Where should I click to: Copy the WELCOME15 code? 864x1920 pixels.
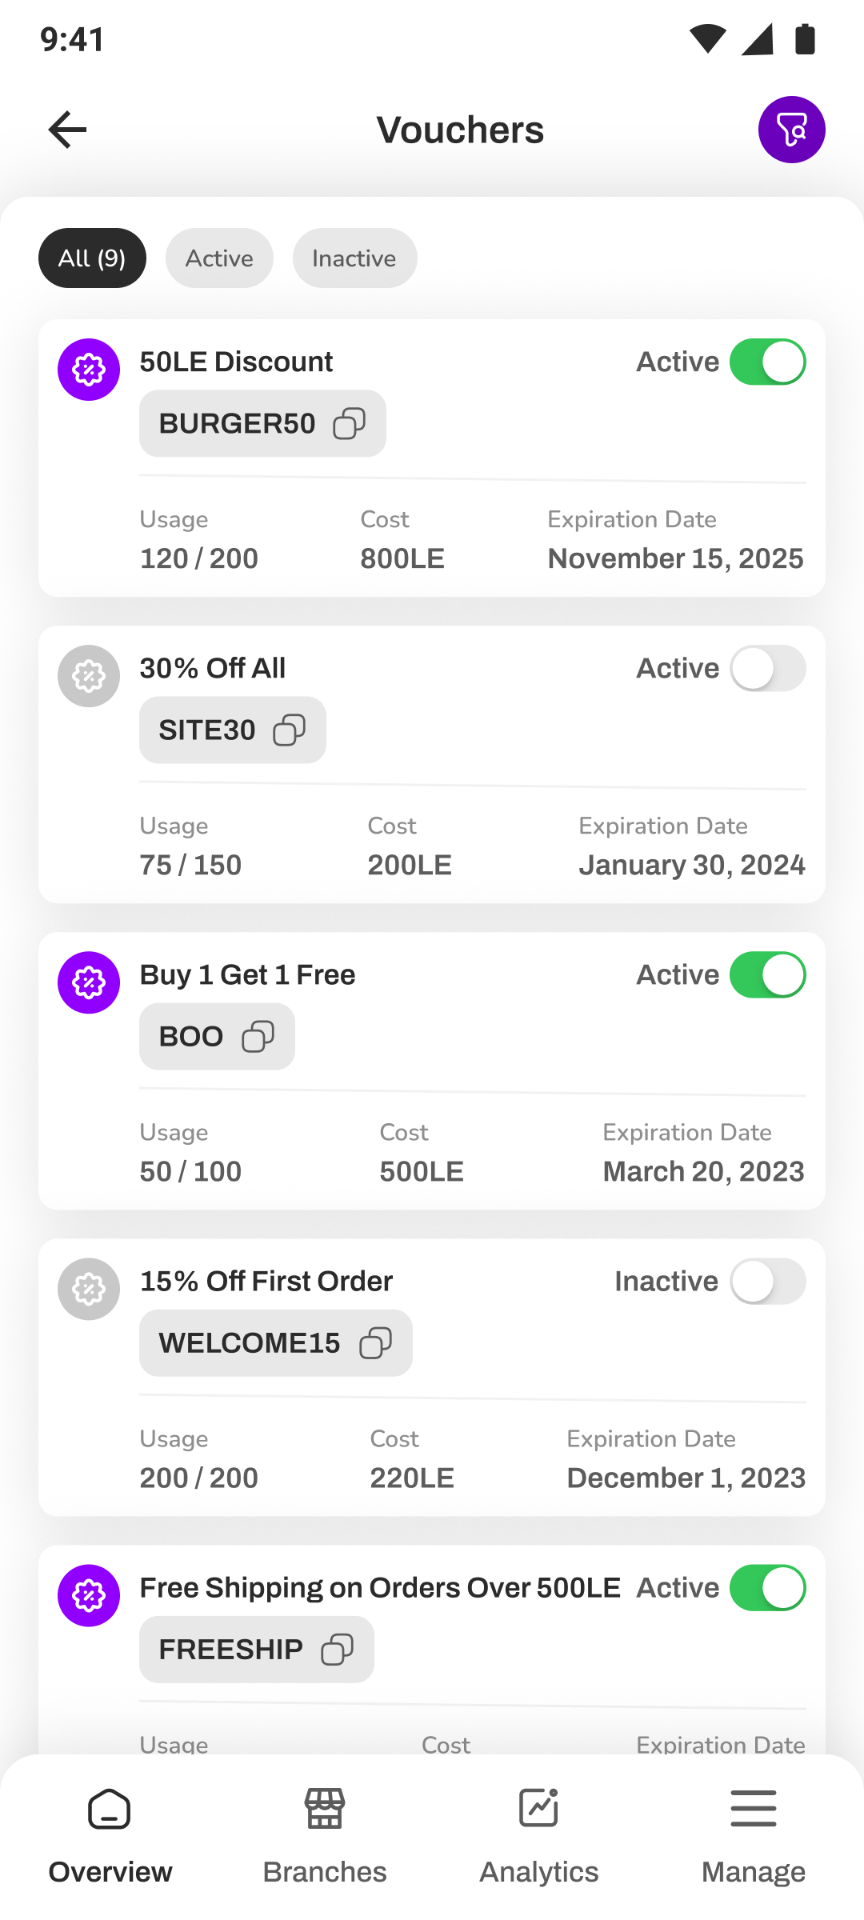tap(375, 1343)
